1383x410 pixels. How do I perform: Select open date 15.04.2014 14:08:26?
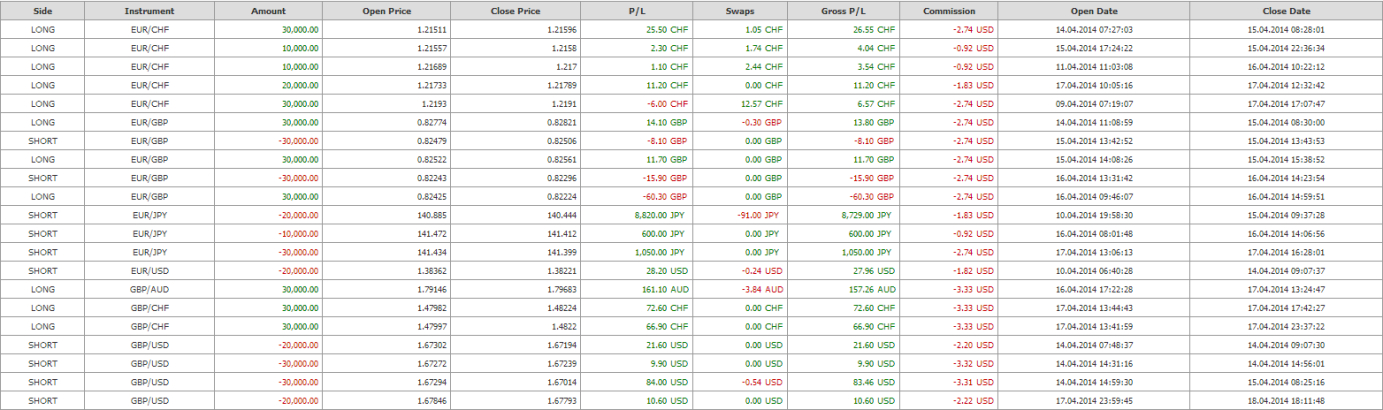[x=1094, y=159]
